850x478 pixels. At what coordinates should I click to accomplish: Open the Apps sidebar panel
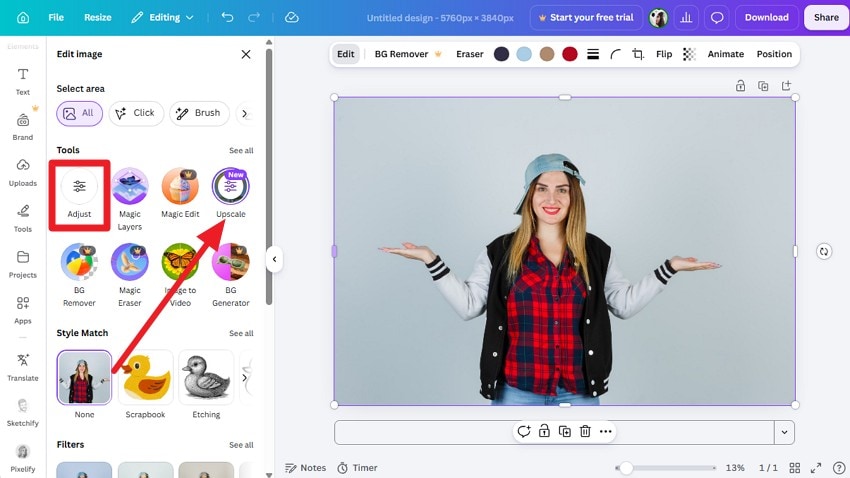click(x=23, y=310)
